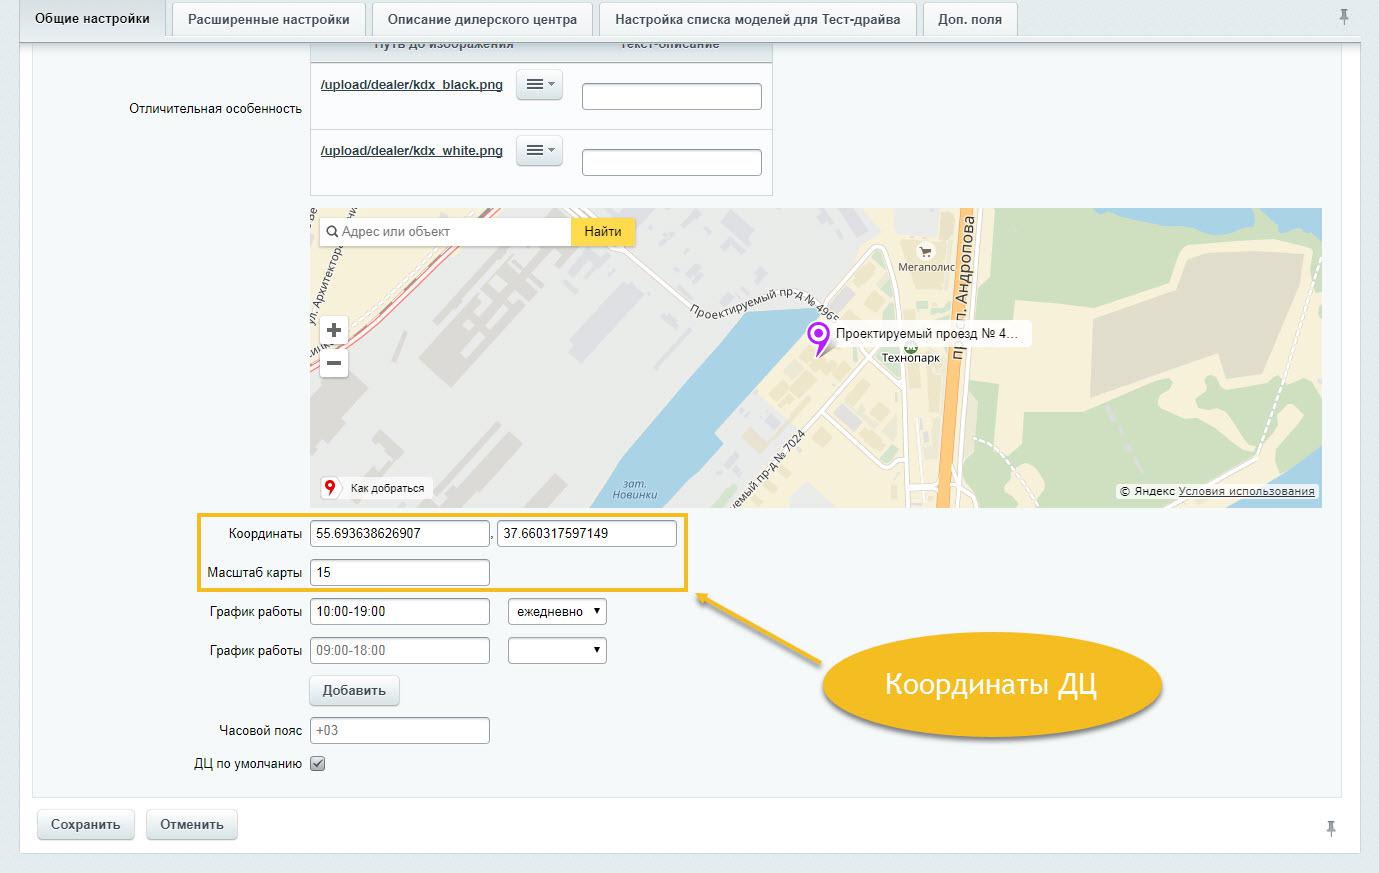Click the Отличительная особенность label
Screen dimensions: 1379x873
coord(215,108)
